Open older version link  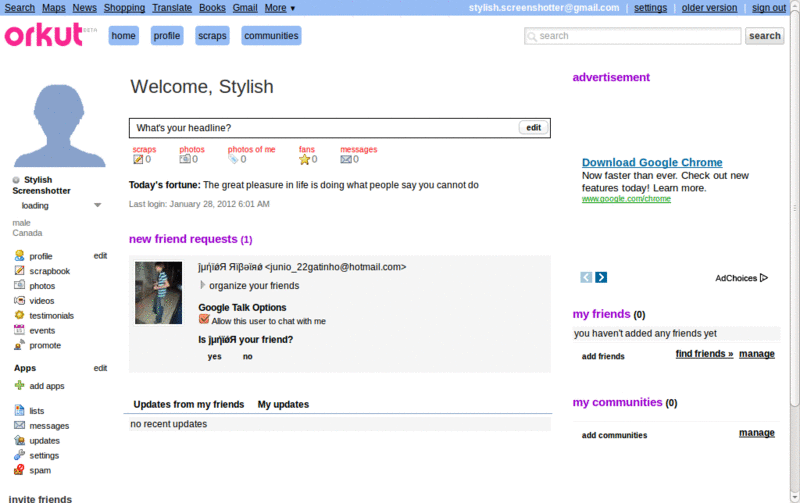click(x=709, y=8)
